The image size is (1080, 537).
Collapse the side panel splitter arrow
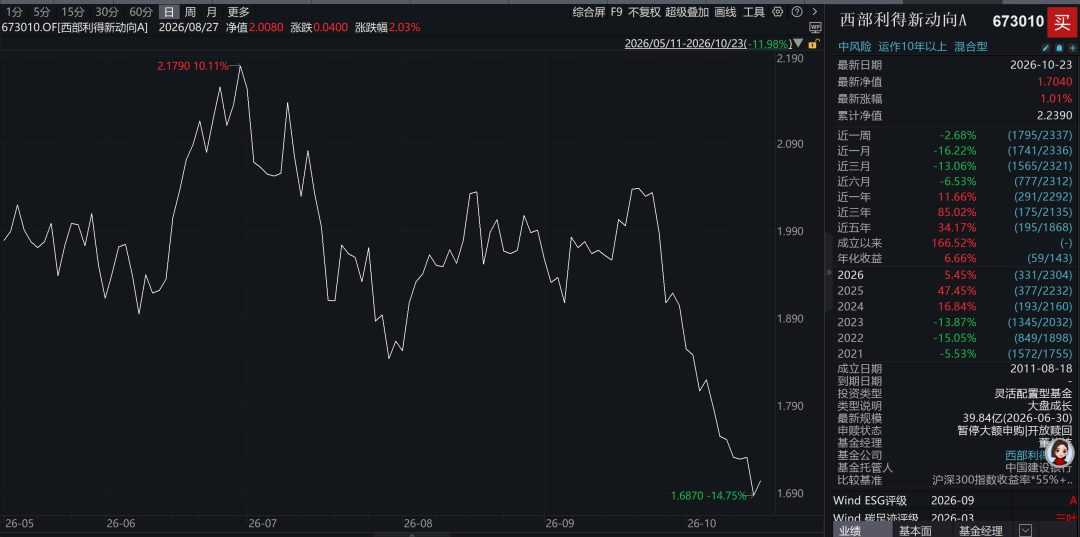click(829, 273)
